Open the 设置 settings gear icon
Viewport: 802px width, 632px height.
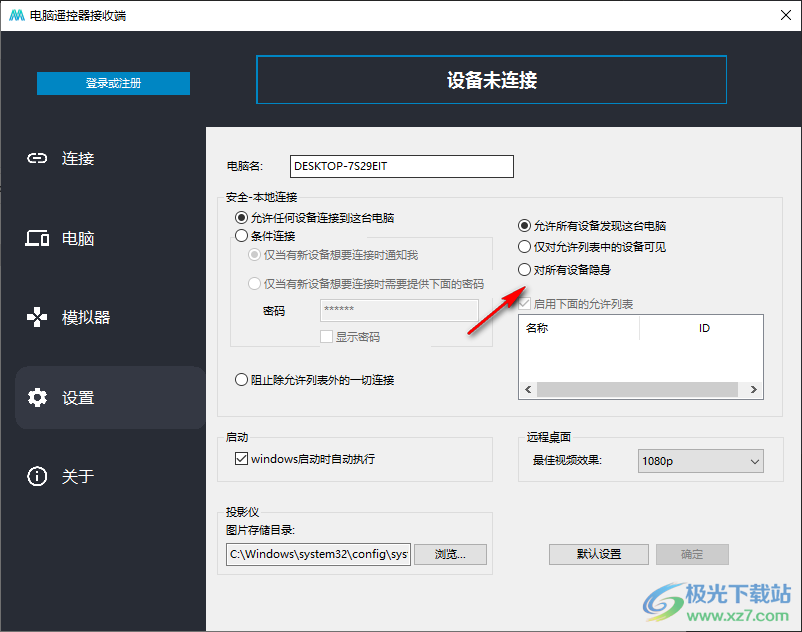[x=37, y=397]
